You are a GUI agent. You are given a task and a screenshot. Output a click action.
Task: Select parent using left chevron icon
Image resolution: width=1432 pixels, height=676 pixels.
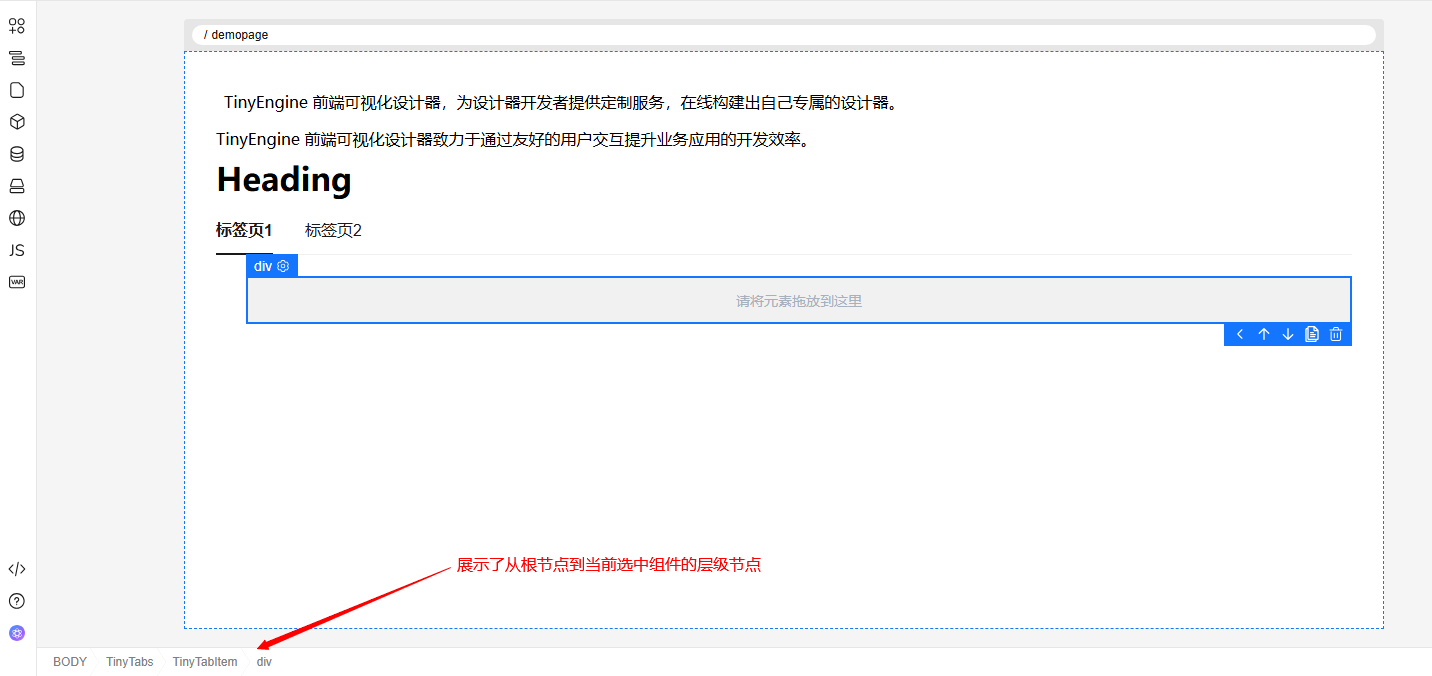coord(1240,334)
